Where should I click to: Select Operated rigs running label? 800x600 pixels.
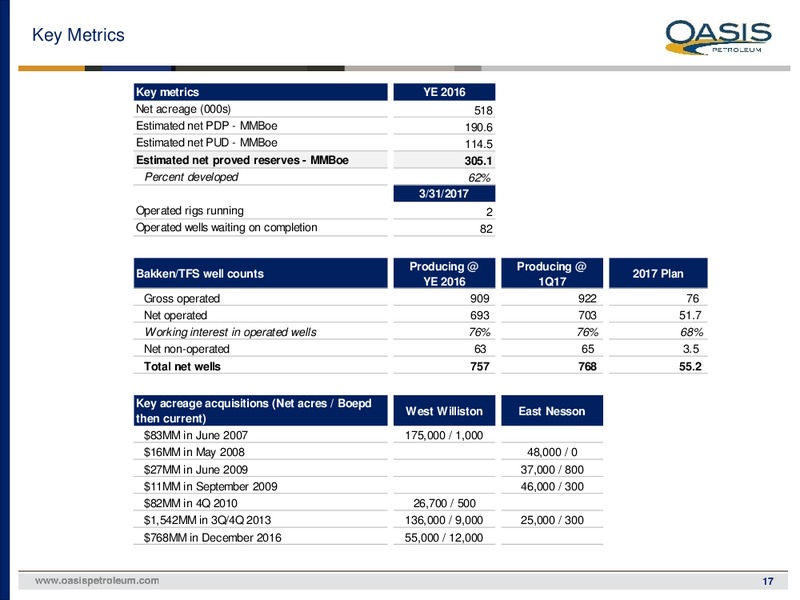[x=190, y=211]
